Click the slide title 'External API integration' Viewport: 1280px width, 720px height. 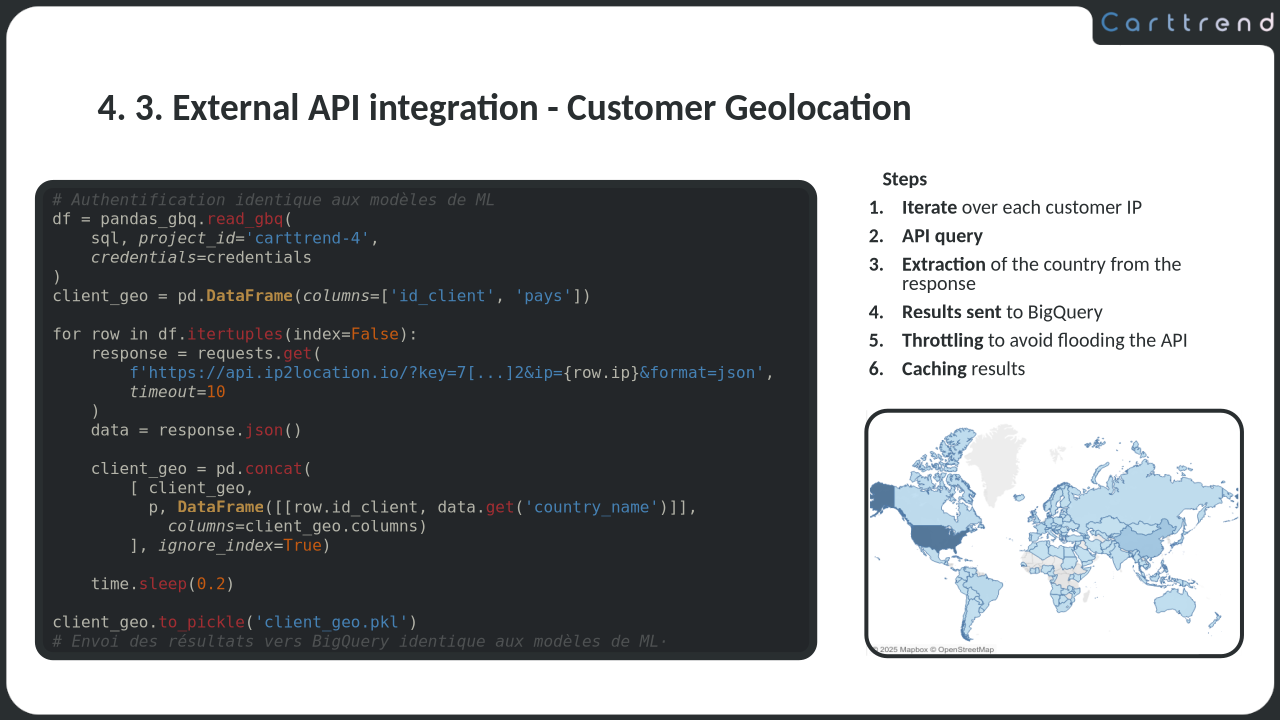(504, 108)
